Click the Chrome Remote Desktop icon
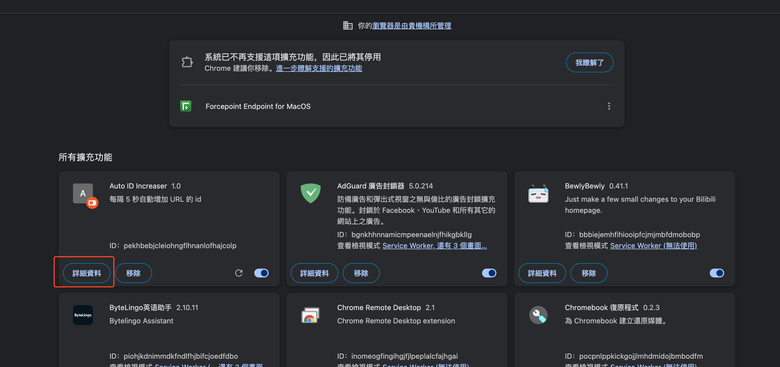This screenshot has height=367, width=780. 310,315
